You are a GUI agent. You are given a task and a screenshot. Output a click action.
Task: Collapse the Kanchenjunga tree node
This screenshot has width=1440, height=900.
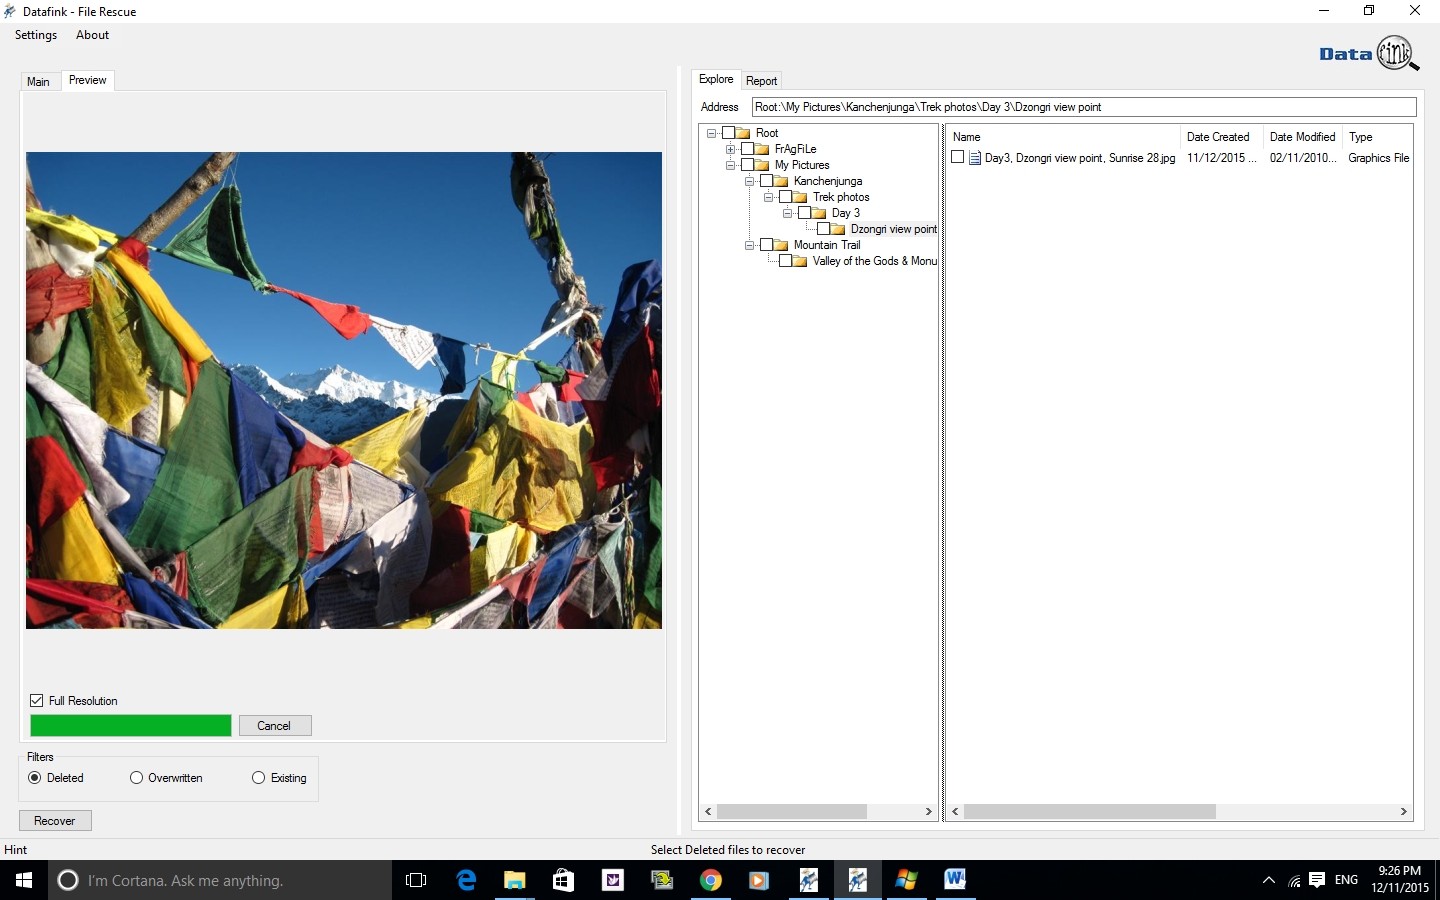click(749, 181)
